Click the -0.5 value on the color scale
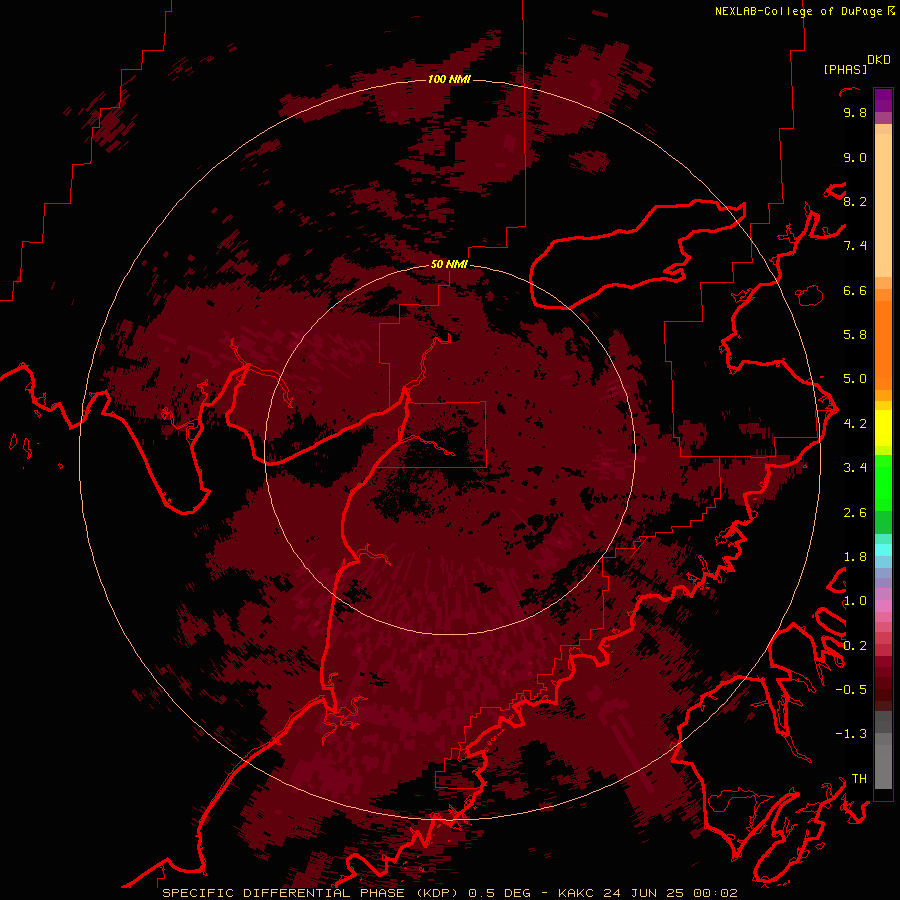Image resolution: width=900 pixels, height=900 pixels. [x=851, y=690]
